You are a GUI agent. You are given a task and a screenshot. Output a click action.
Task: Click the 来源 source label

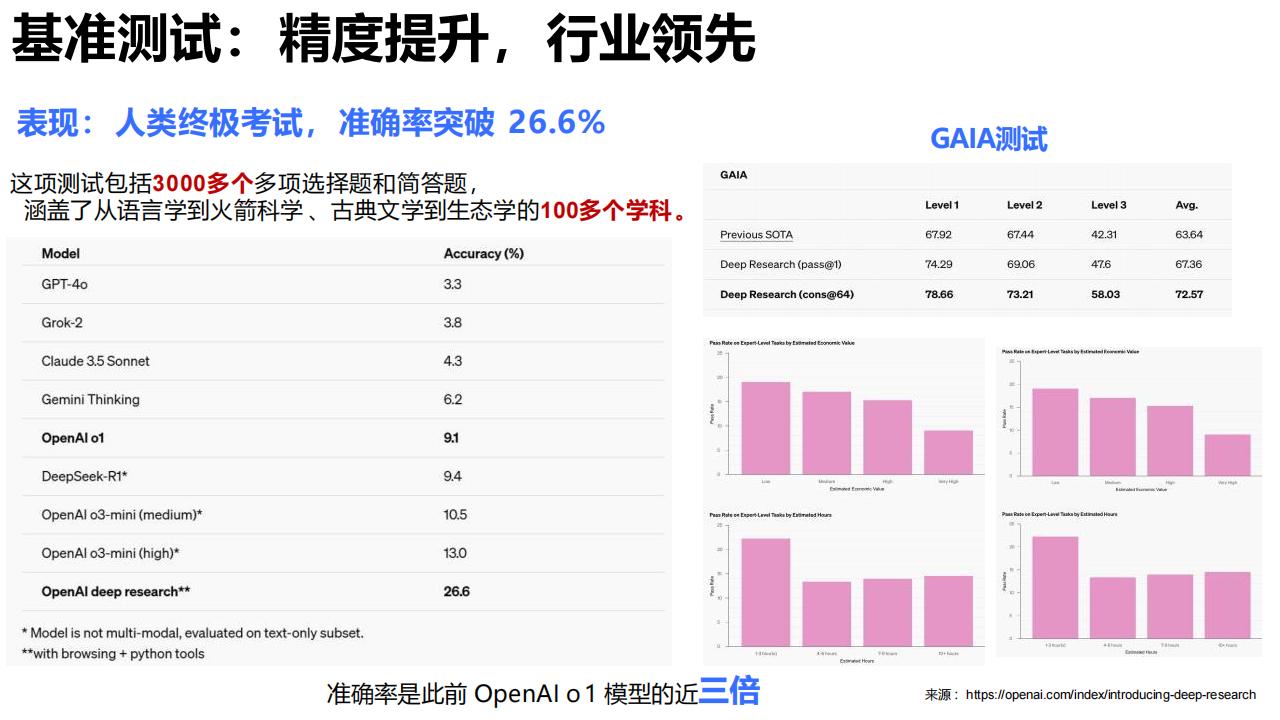(x=939, y=694)
